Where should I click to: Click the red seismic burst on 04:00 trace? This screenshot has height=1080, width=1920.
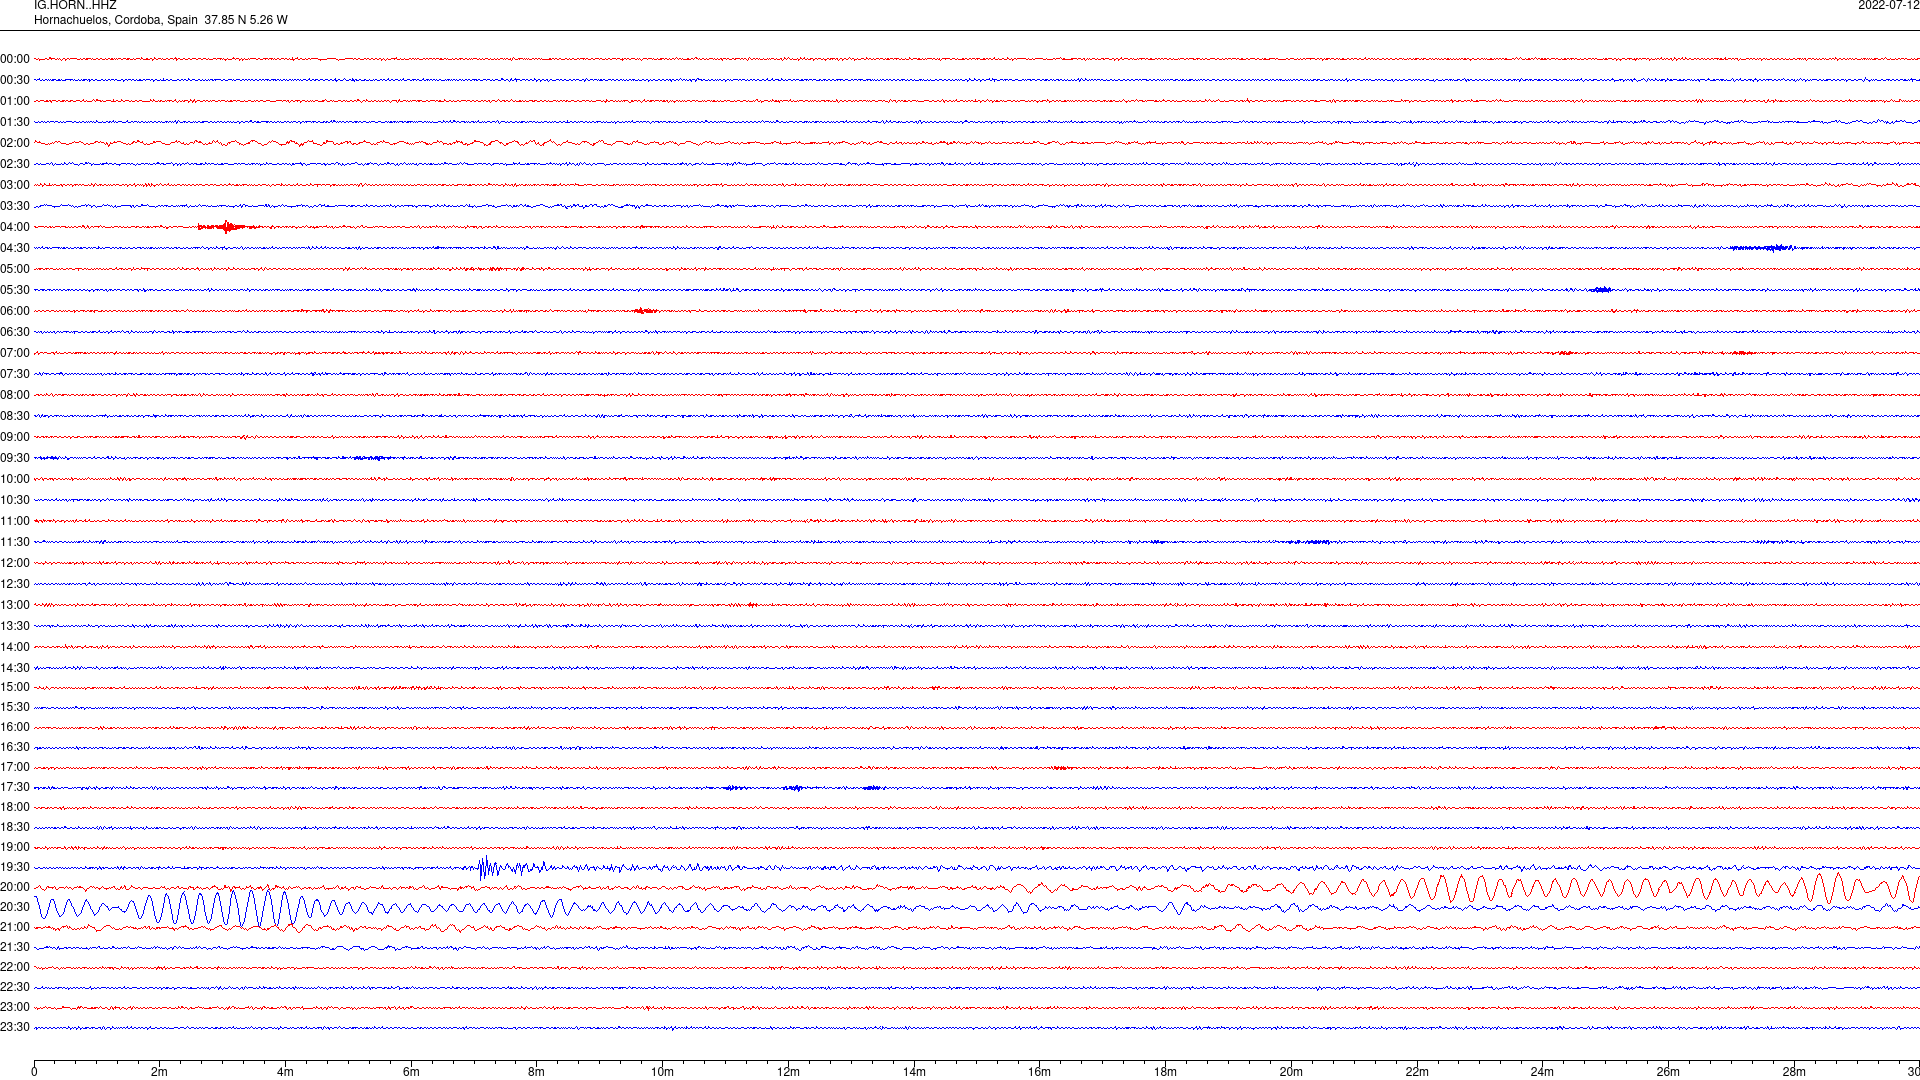tap(228, 227)
